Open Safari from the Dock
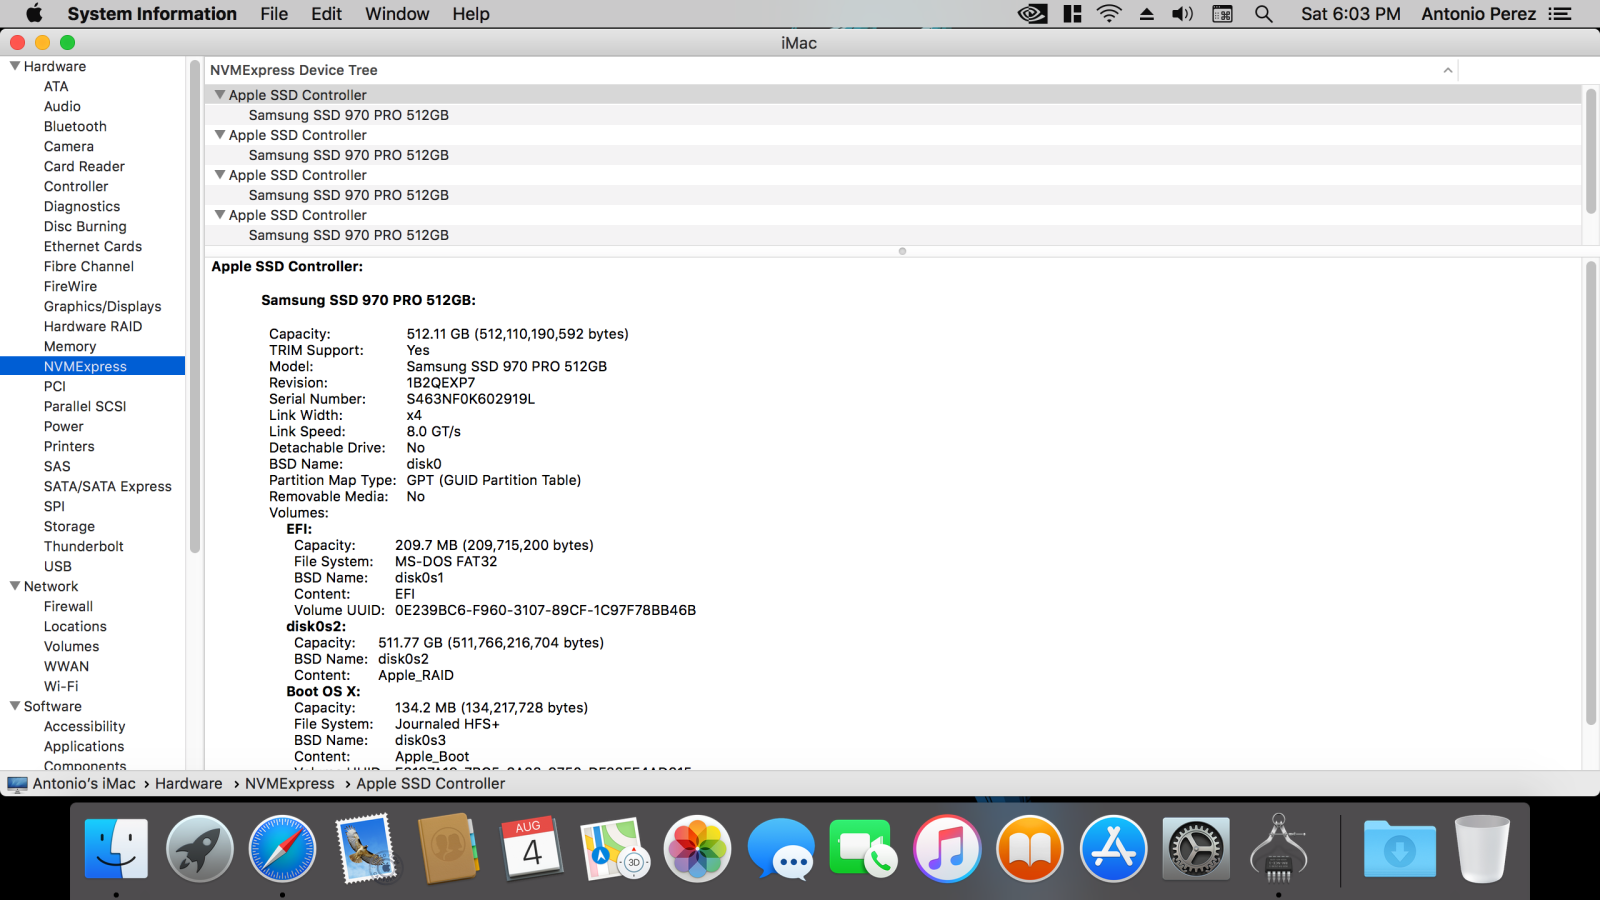The image size is (1600, 900). (x=282, y=849)
